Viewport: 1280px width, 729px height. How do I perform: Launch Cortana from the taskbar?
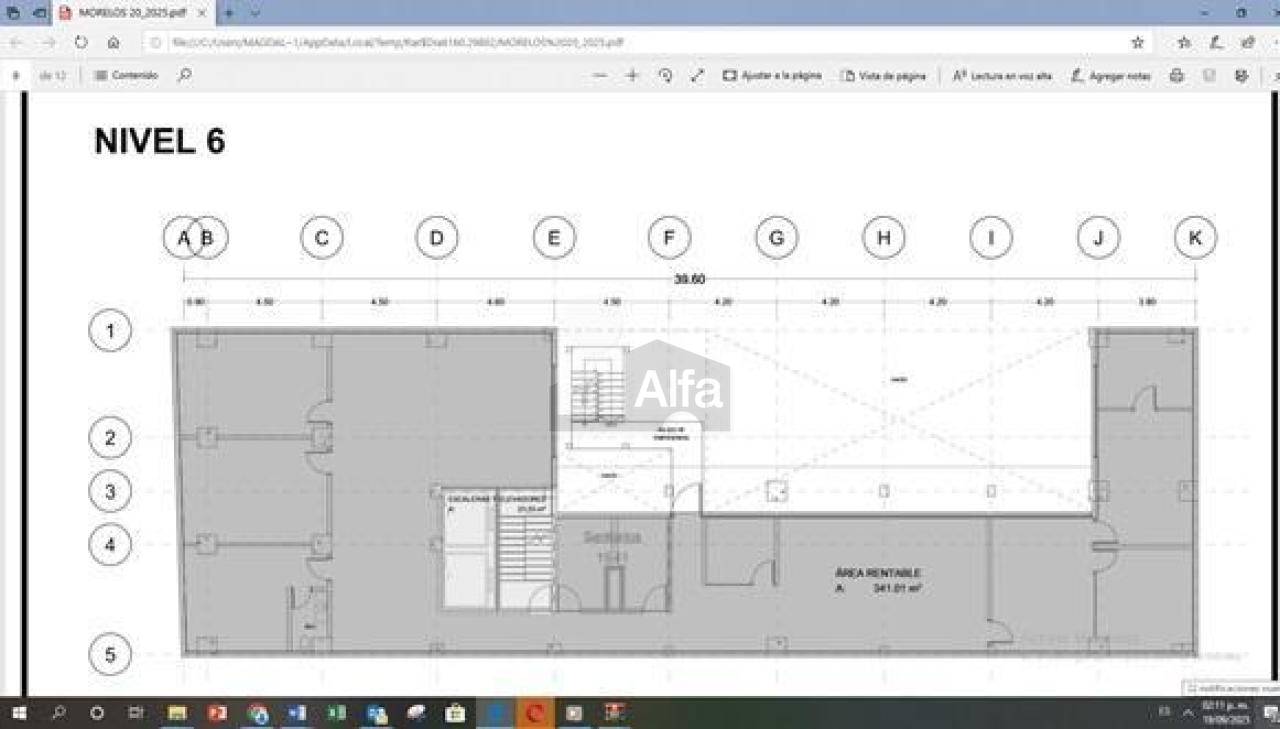click(x=97, y=713)
